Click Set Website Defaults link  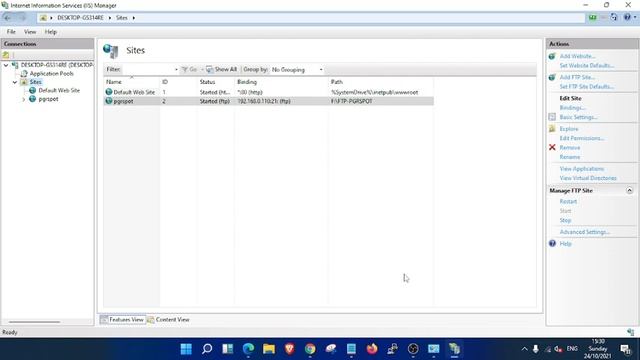pyautogui.click(x=587, y=65)
